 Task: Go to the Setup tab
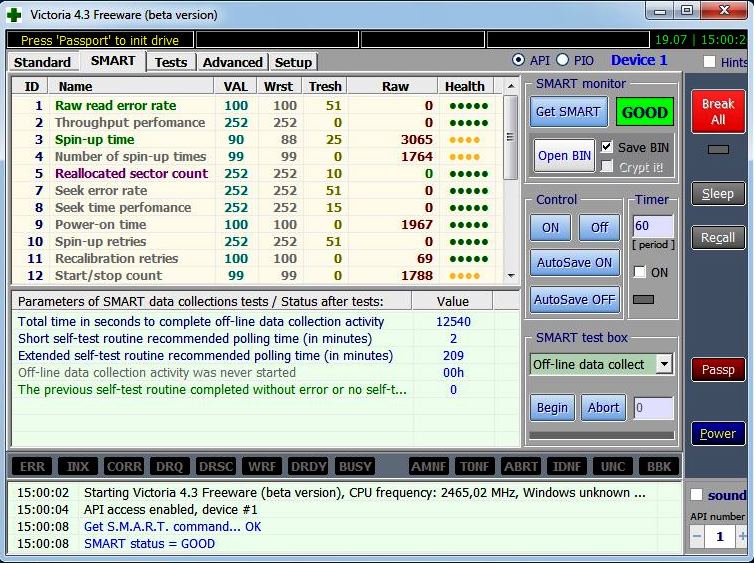pos(293,63)
